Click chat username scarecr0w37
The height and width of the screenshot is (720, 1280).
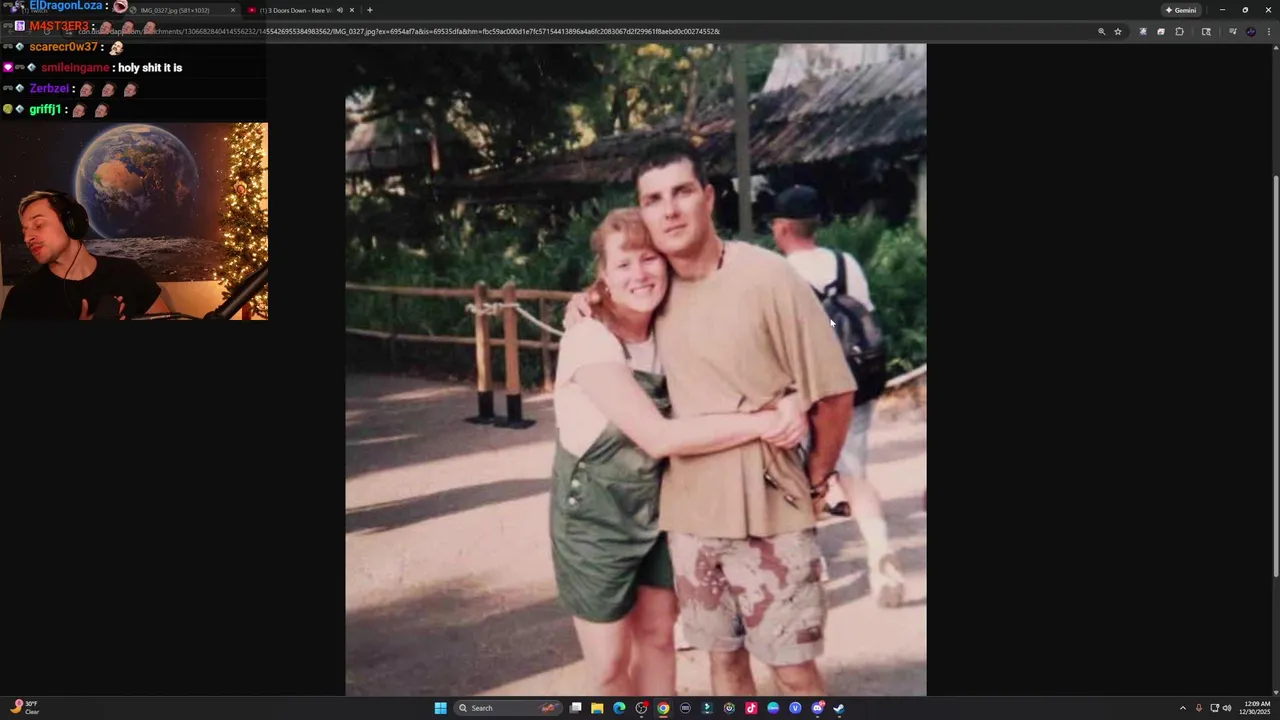64,47
